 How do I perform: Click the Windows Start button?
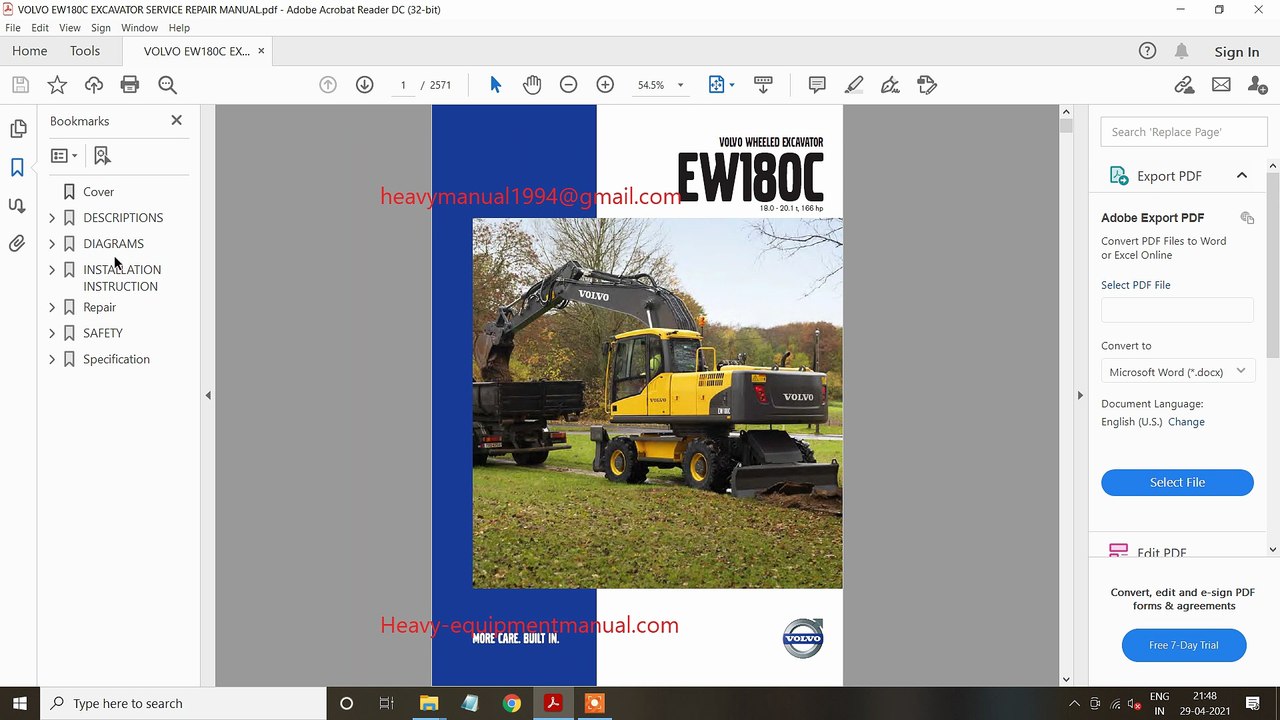[19, 703]
